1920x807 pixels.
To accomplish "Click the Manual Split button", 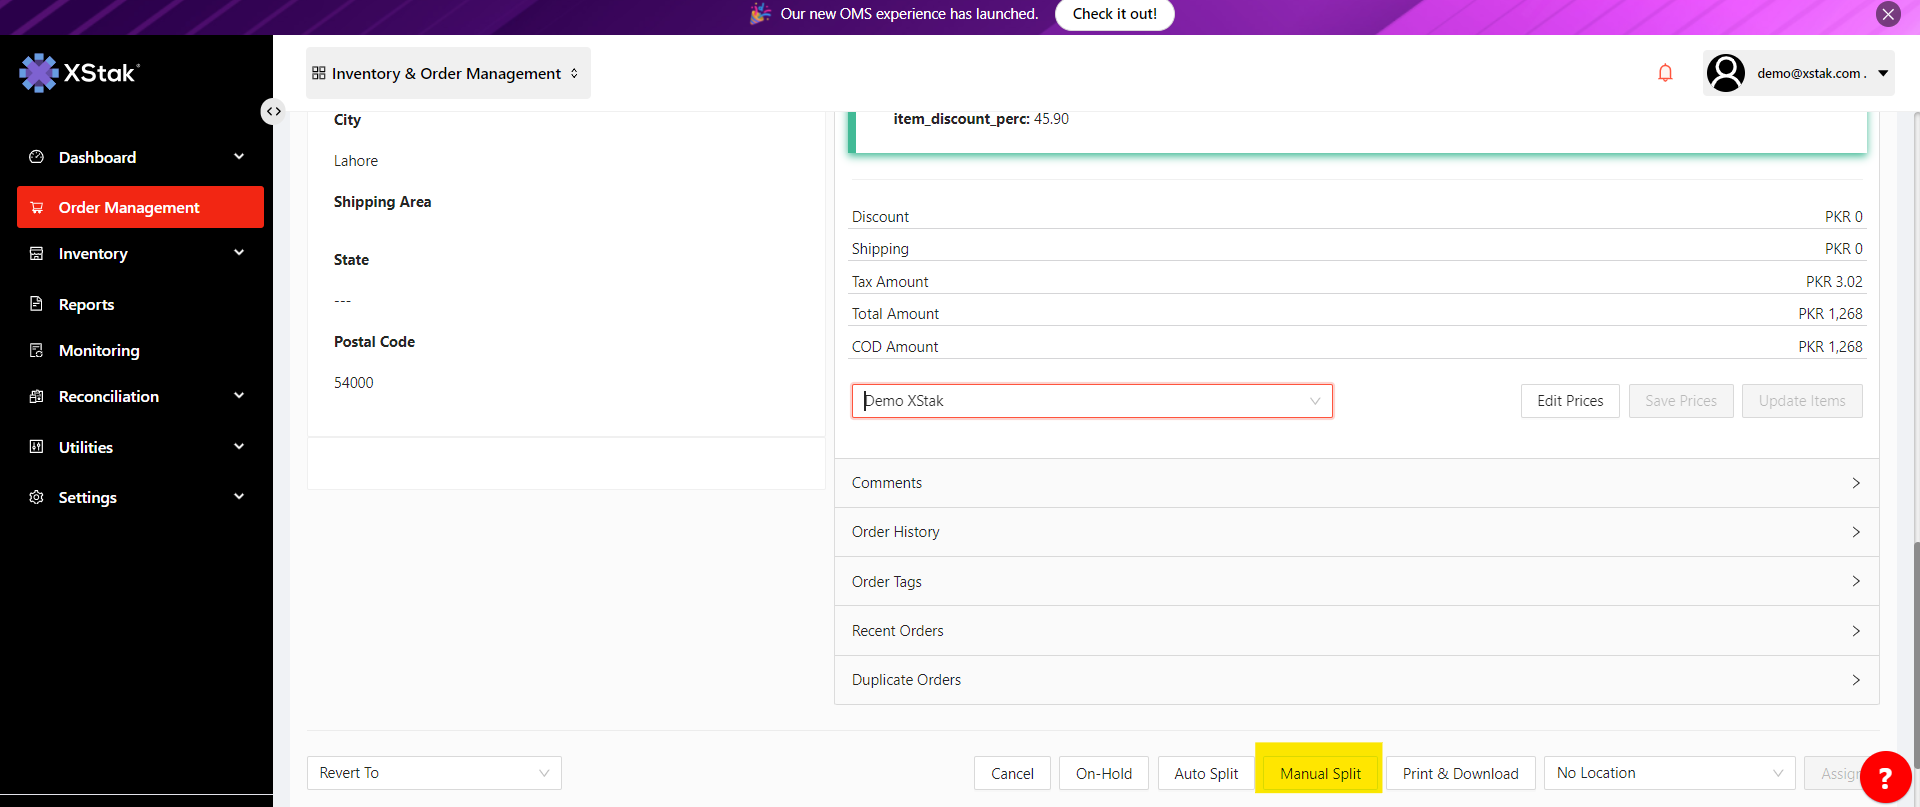I will click(1320, 773).
